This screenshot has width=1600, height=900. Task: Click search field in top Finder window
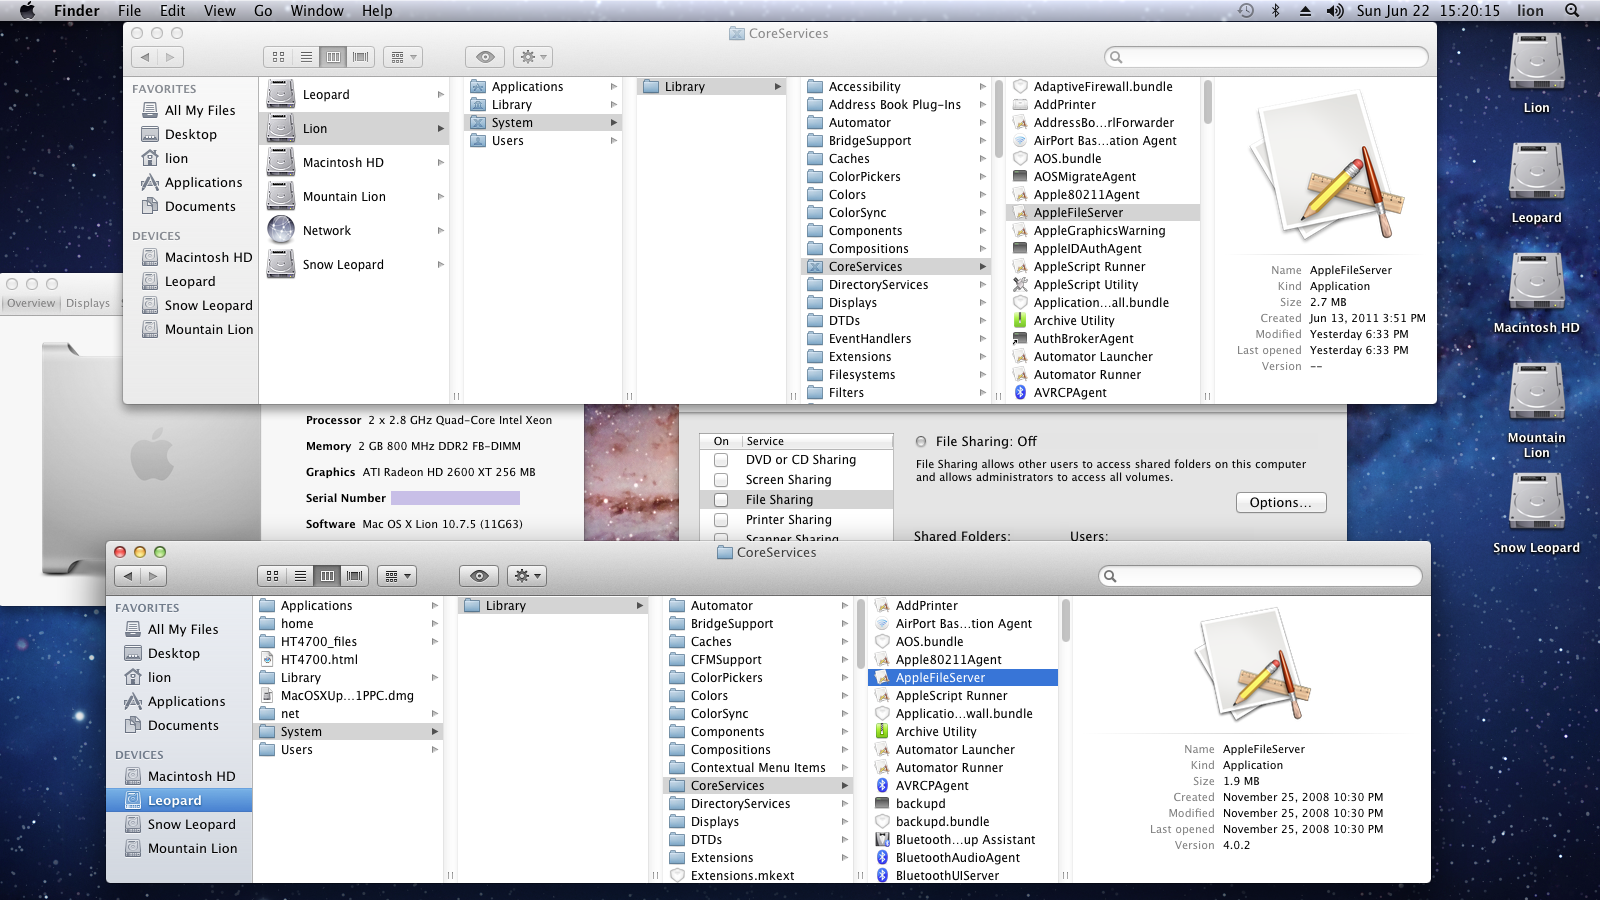pos(1266,57)
